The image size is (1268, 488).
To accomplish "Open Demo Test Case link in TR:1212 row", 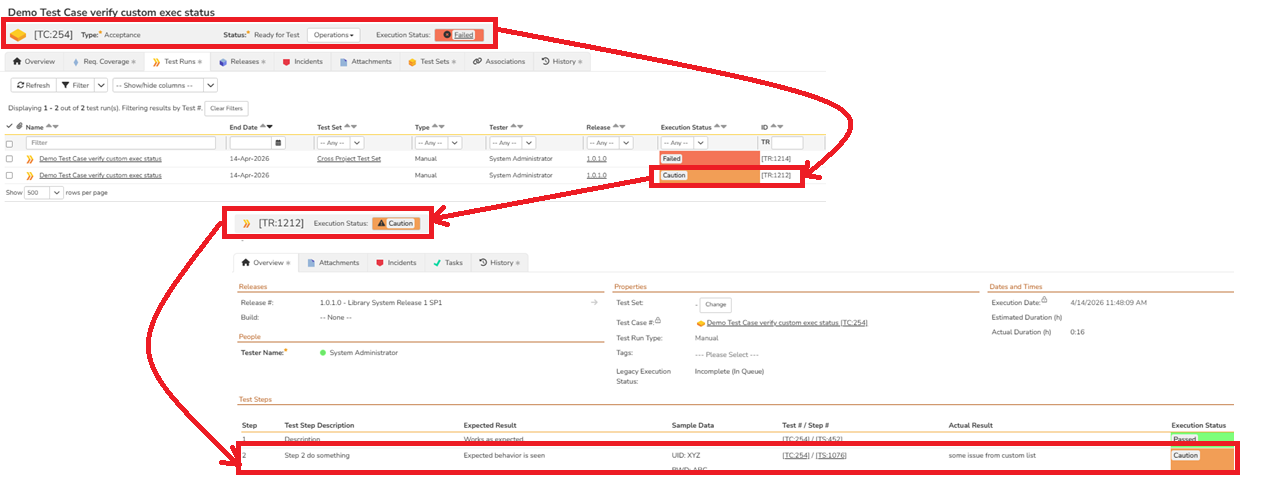I will 100,175.
